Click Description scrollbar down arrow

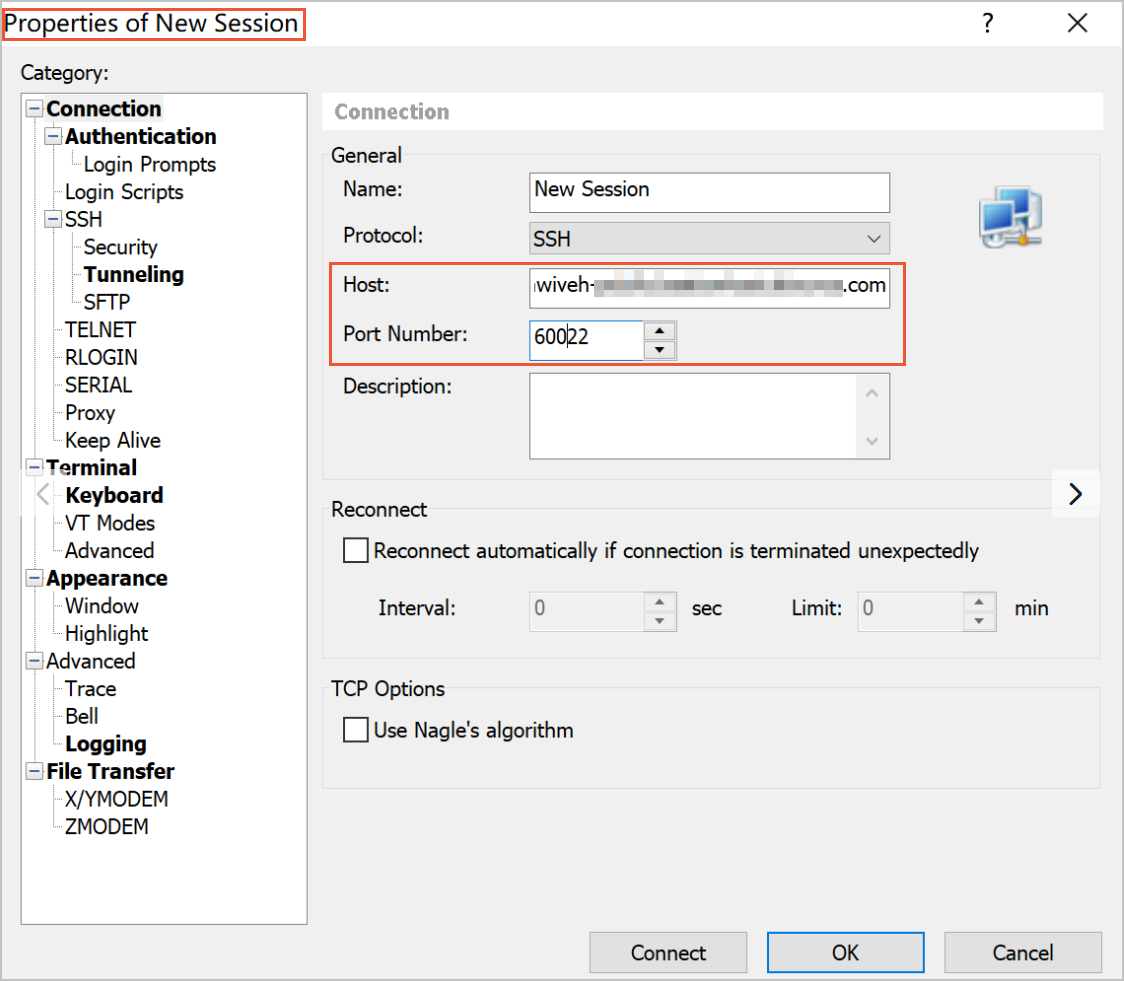click(872, 441)
